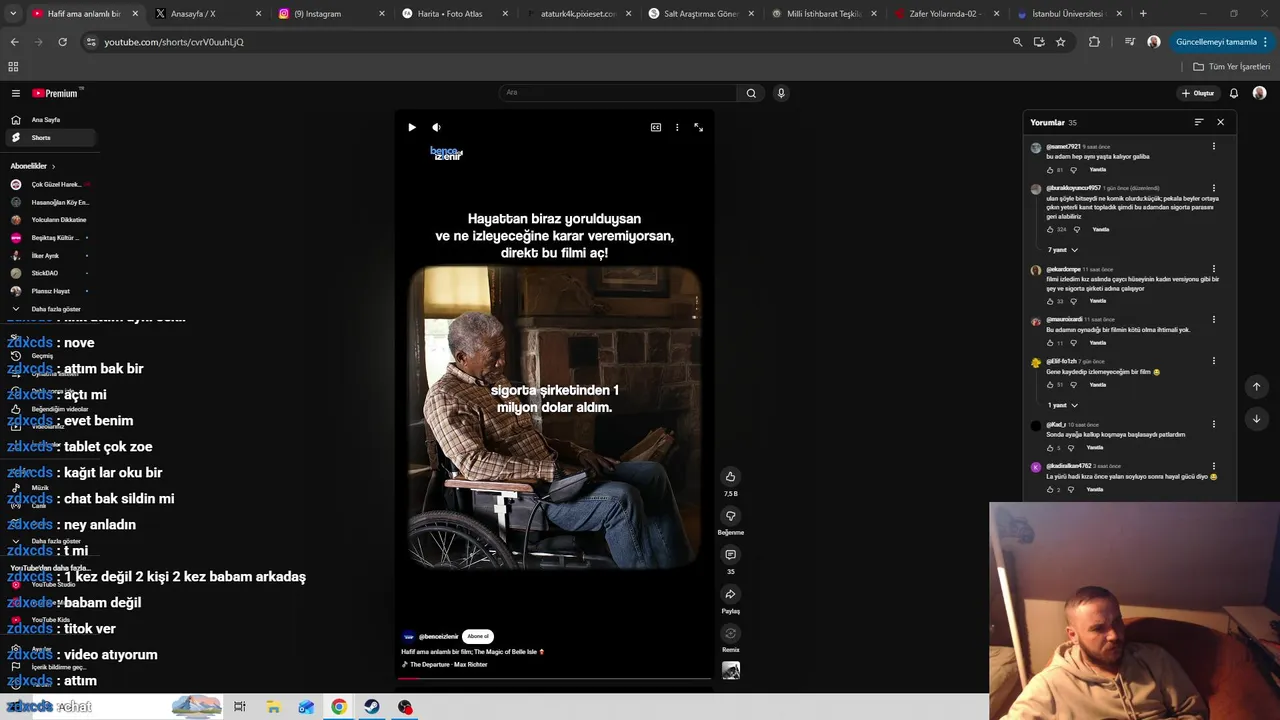This screenshot has height=720, width=1280.
Task: Open the sound thumbnail below Remix
Action: coord(731,670)
